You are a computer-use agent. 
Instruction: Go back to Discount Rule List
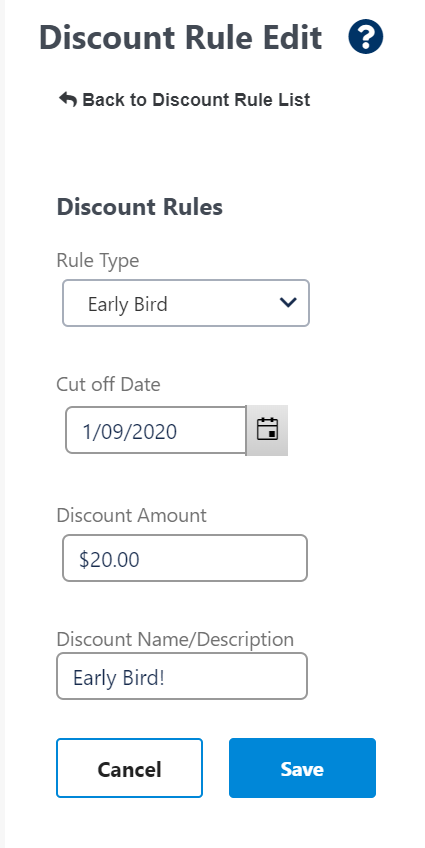point(184,100)
